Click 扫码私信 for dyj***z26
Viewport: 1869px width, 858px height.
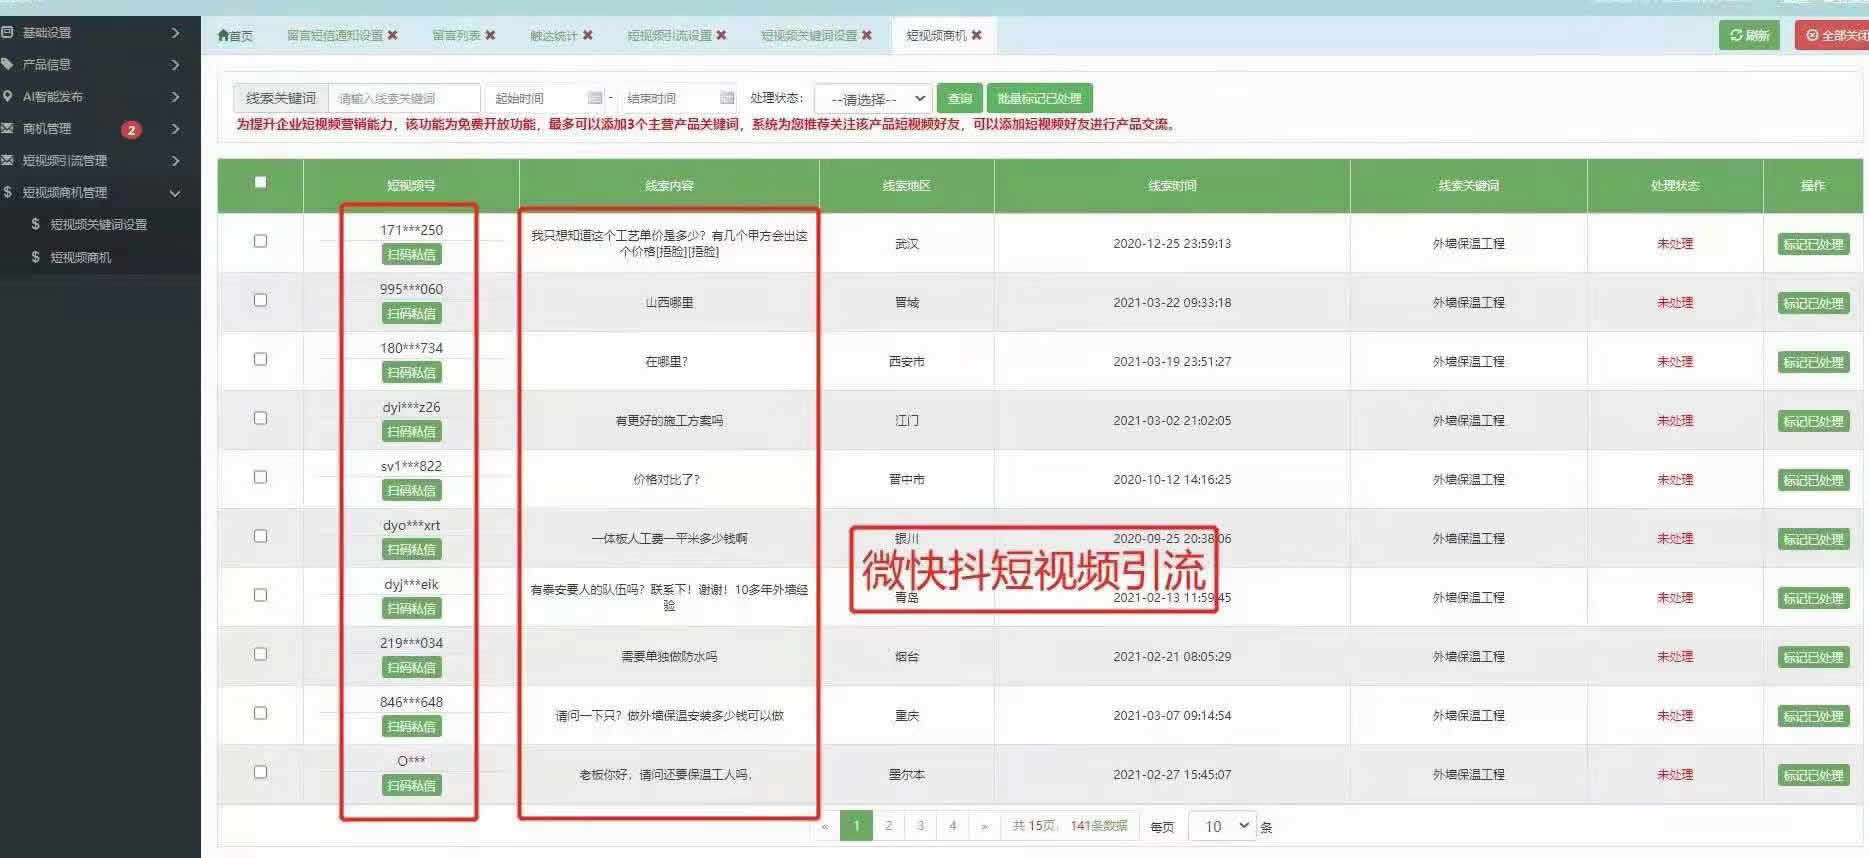pos(411,431)
